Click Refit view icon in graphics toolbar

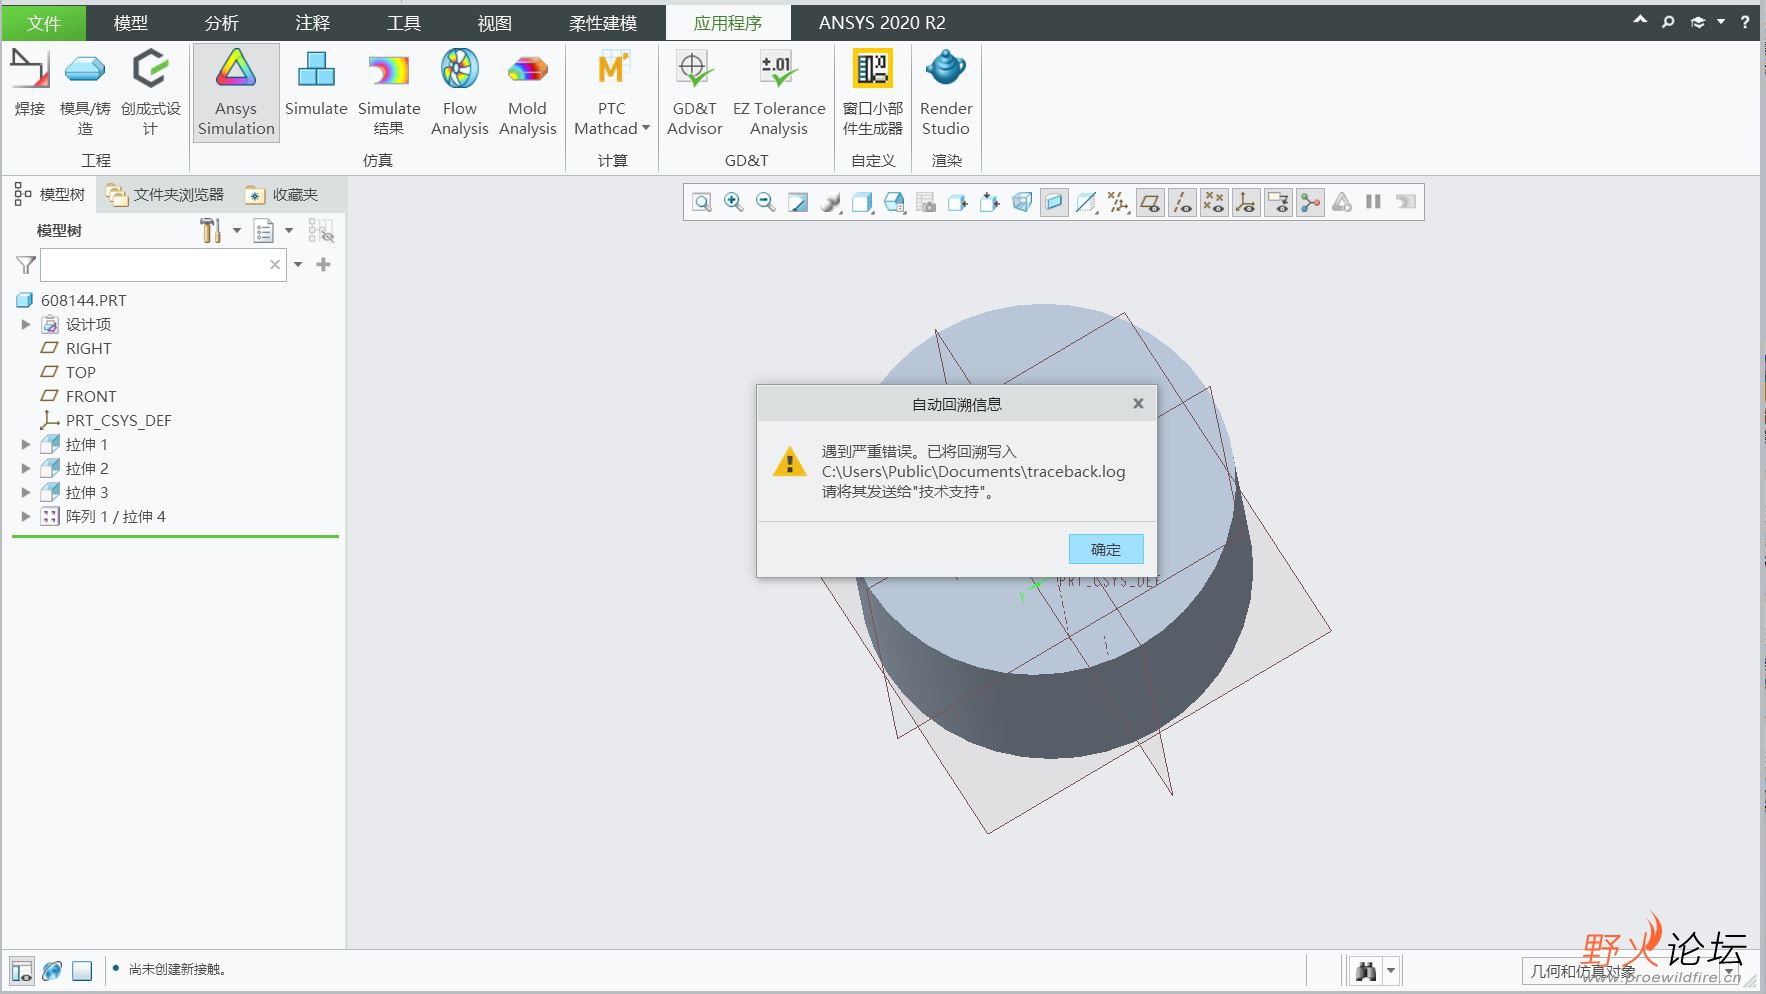tap(702, 203)
